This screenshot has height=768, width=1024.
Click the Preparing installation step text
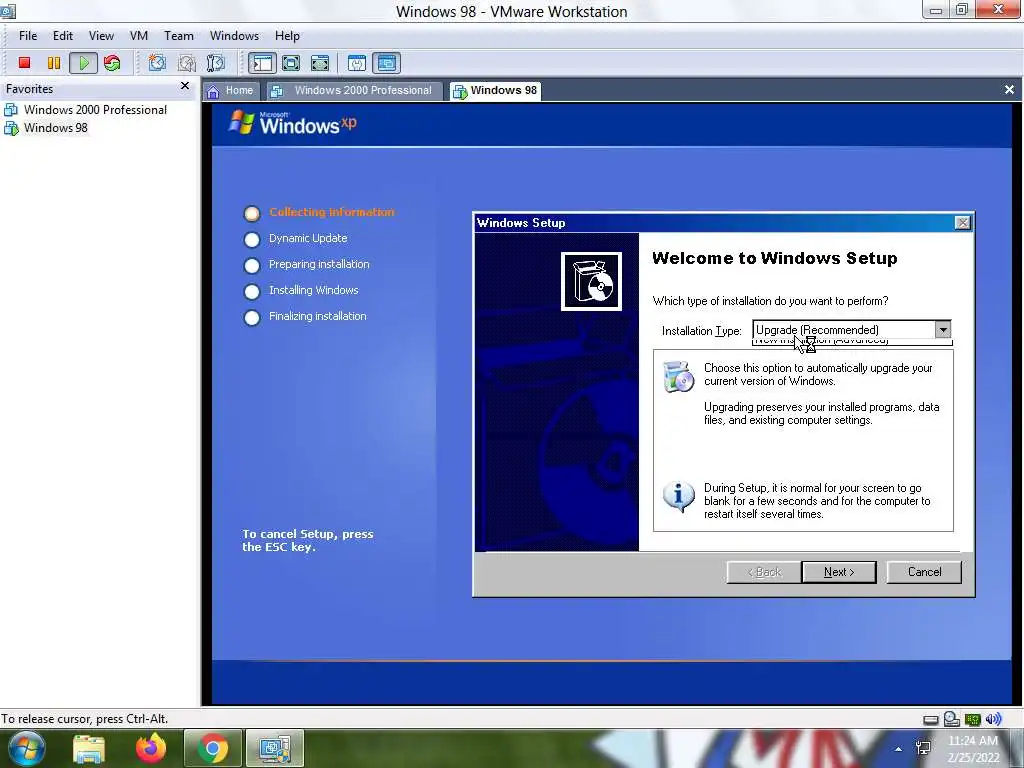point(319,264)
